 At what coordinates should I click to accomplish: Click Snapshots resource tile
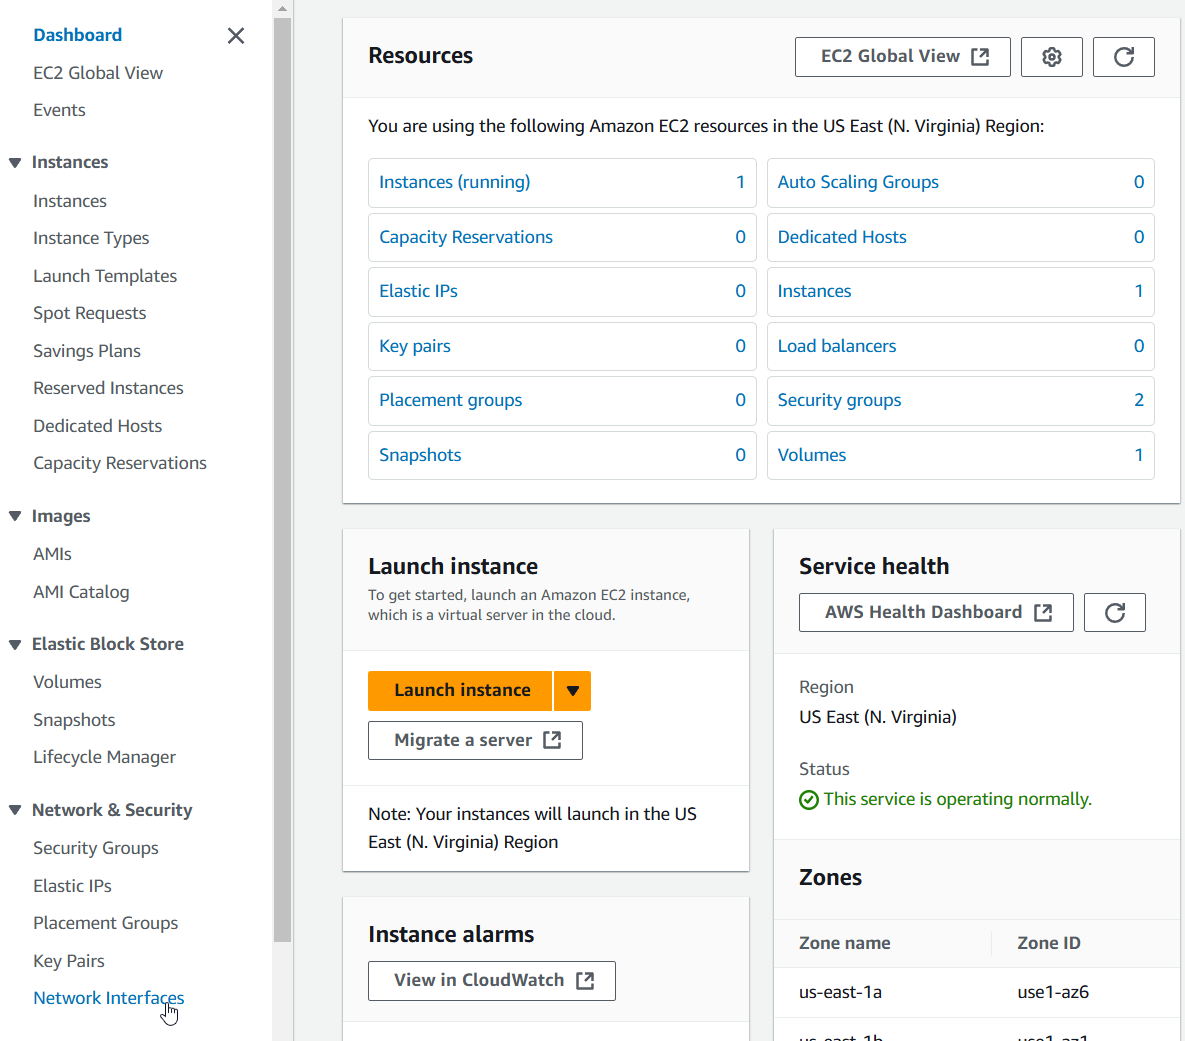coord(562,455)
